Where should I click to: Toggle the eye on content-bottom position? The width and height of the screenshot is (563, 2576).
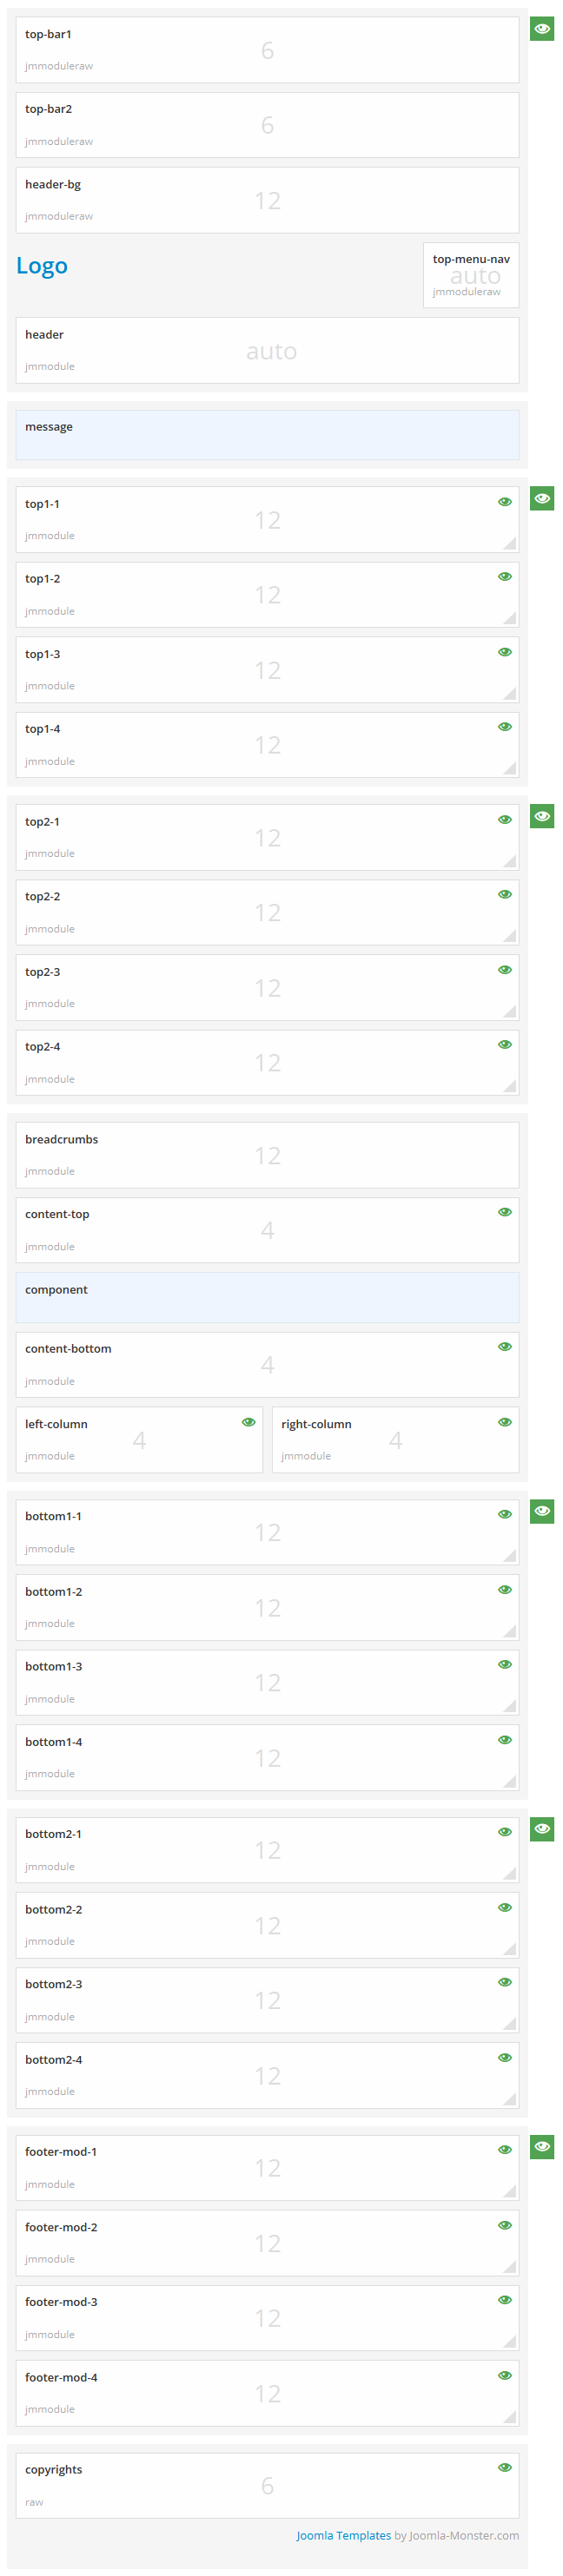coord(505,1346)
